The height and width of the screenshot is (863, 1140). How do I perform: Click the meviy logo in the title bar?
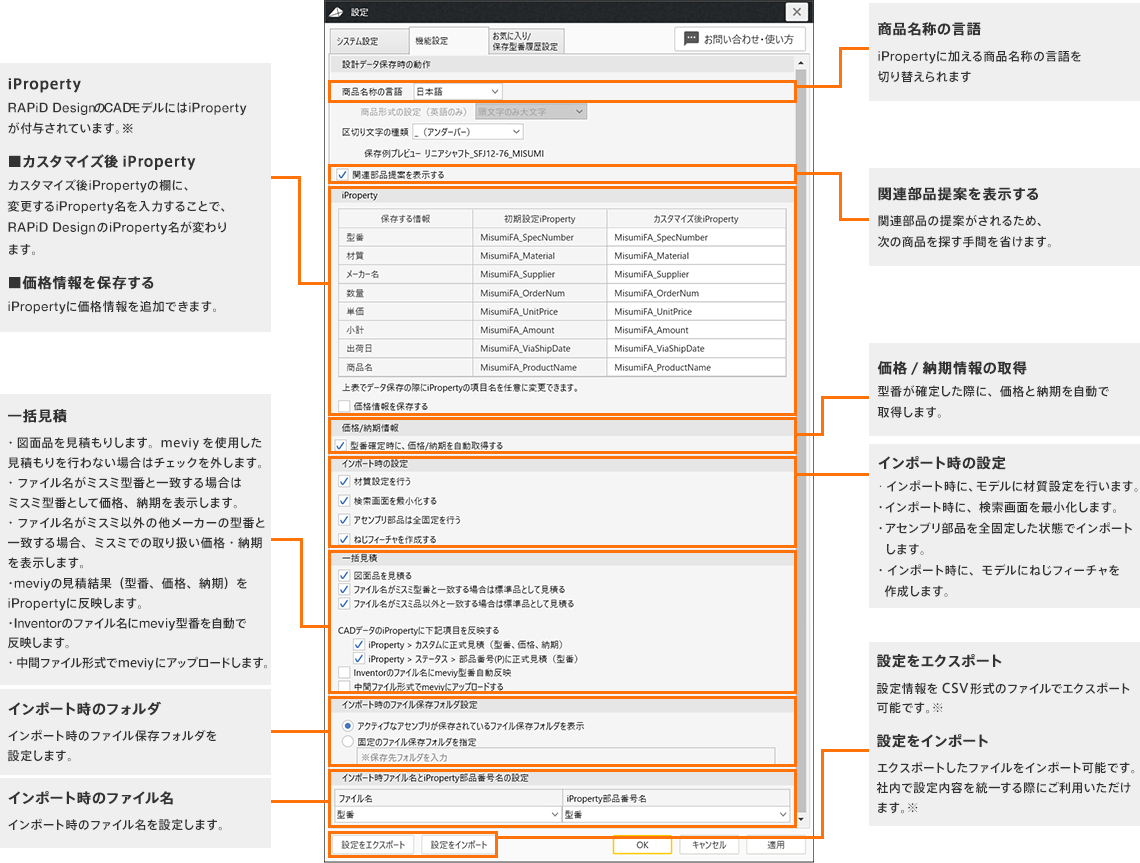[x=338, y=11]
